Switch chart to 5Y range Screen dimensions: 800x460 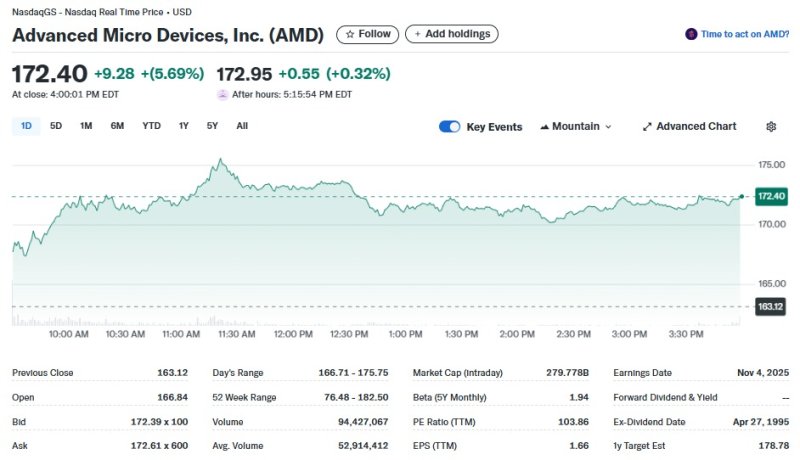[212, 126]
